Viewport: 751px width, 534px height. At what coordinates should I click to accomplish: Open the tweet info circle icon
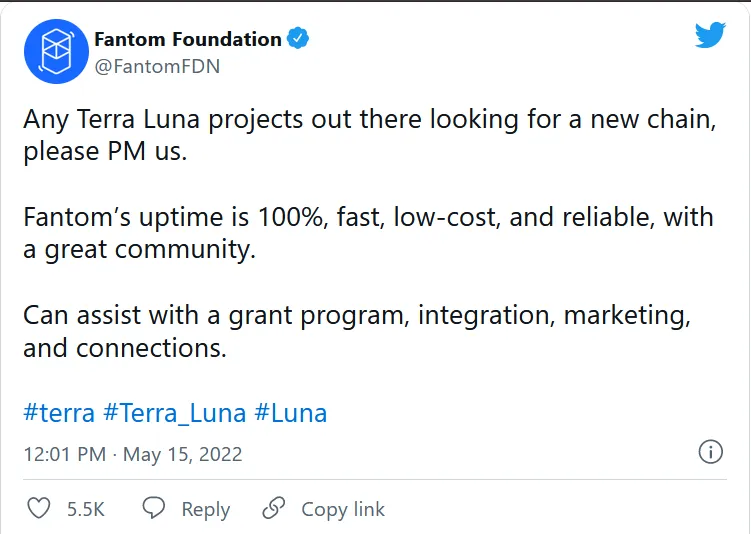pos(710,452)
